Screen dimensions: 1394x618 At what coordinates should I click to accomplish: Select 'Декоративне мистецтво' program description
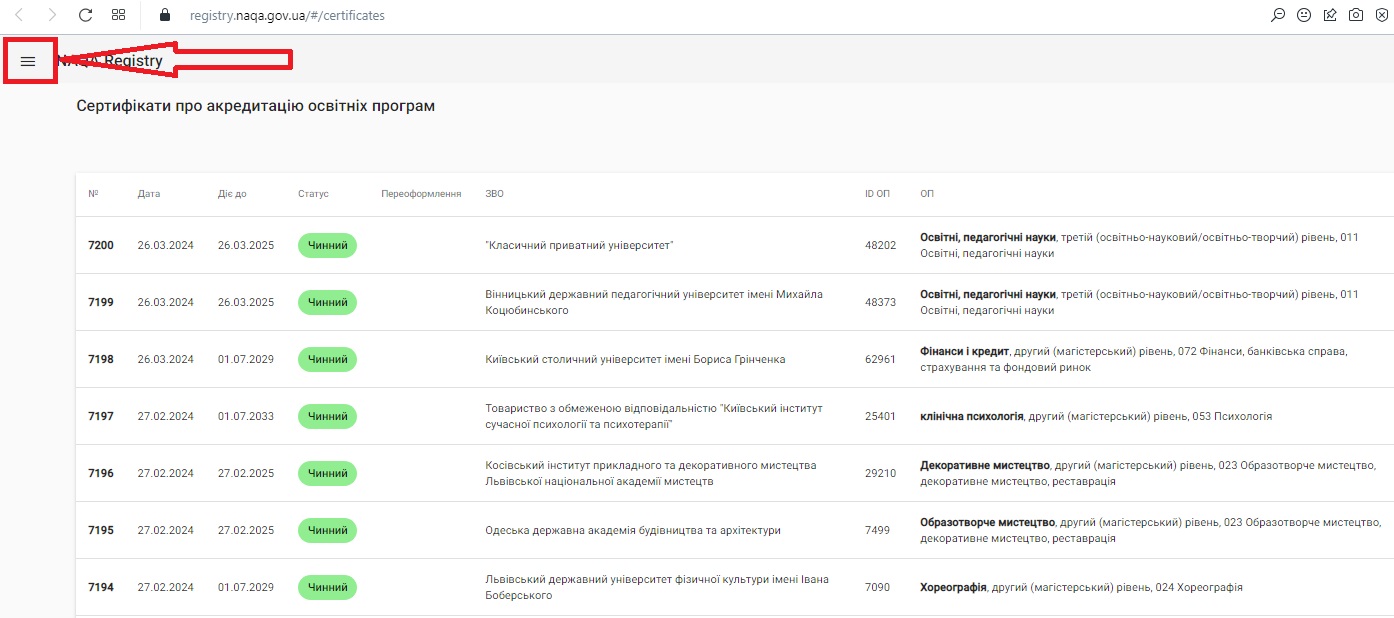coord(1148,473)
